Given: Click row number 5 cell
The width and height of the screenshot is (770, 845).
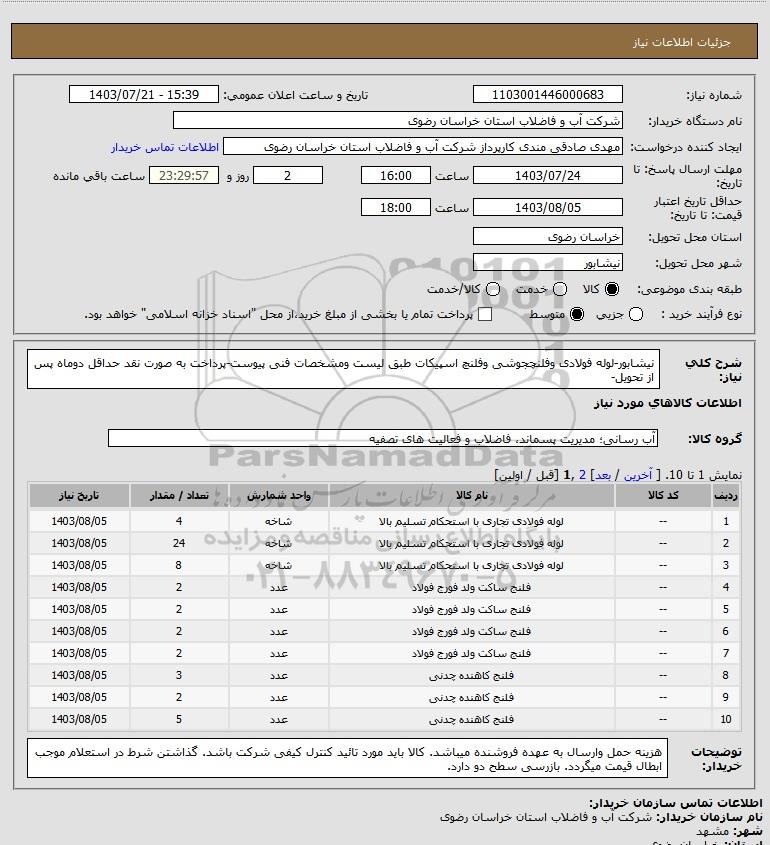Looking at the screenshot, I should click(725, 609).
